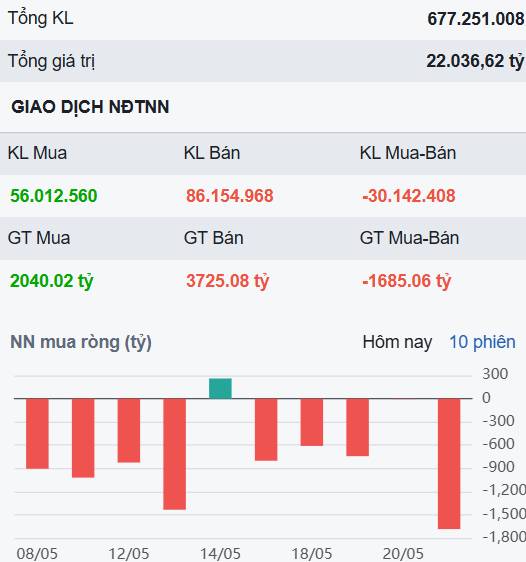Click the GT Bán value 3725.08 tỷ
Screen dimensions: 526x562
(228, 281)
